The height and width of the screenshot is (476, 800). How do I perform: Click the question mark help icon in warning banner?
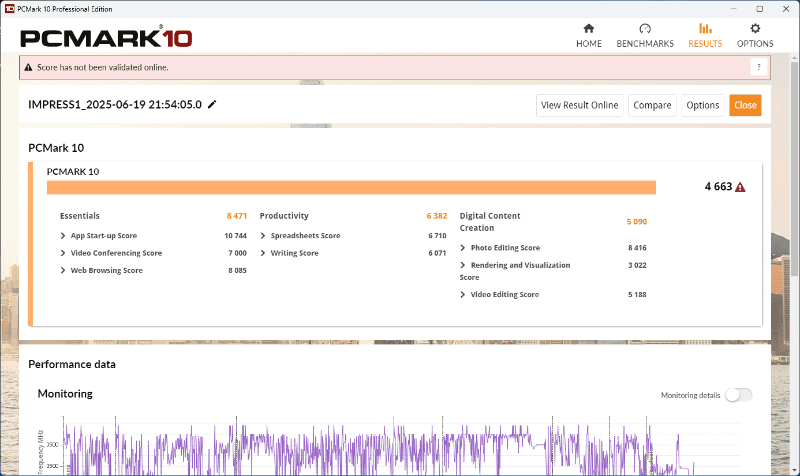tap(759, 67)
